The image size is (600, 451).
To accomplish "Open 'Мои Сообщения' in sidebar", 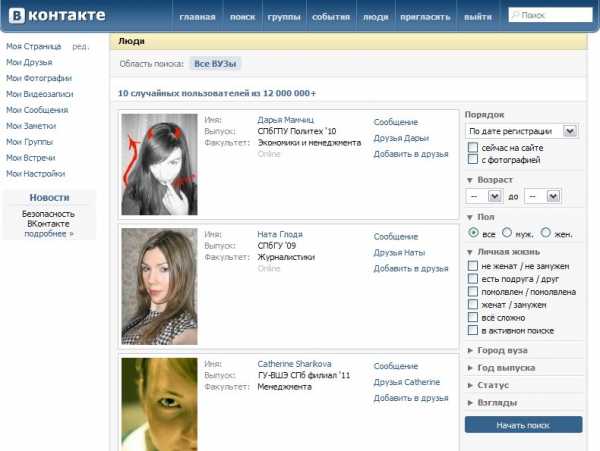I will click(x=37, y=110).
